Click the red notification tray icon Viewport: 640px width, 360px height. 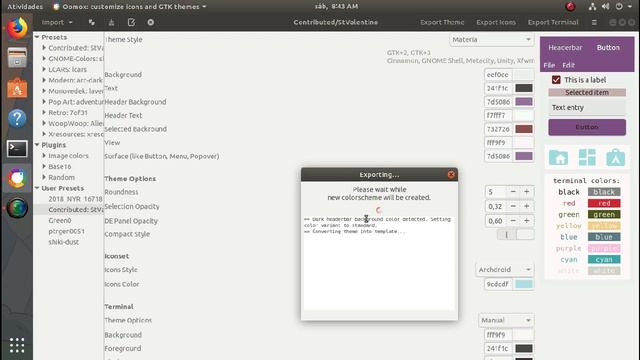click(x=570, y=7)
